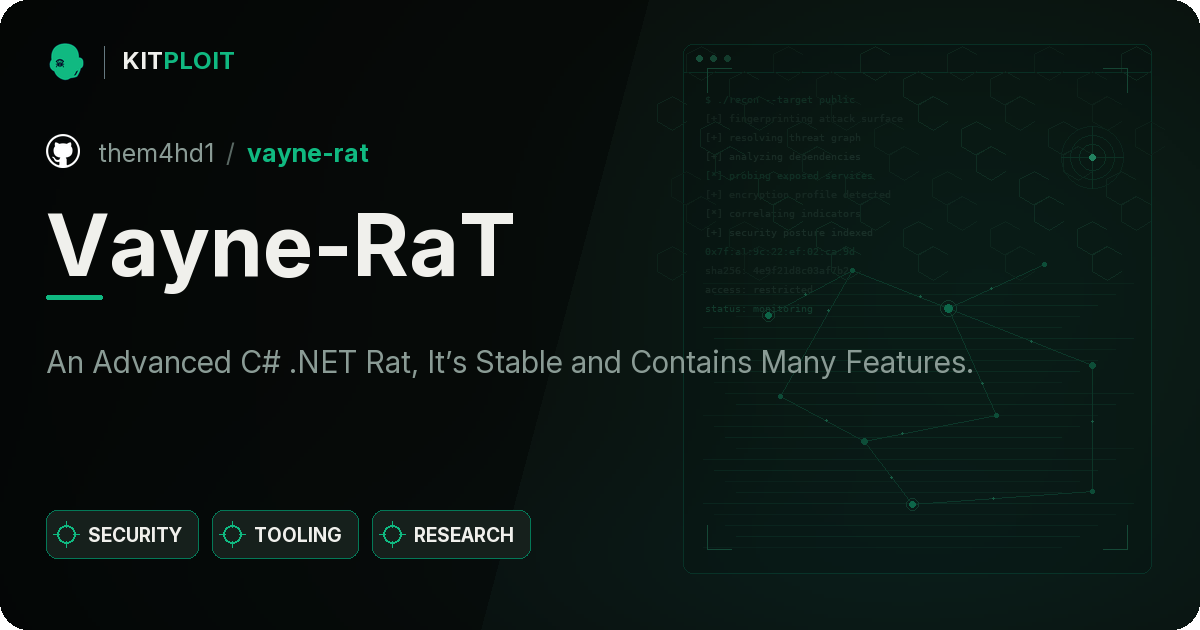
Task: Click the terminal line "status: monitoring"
Action: coord(758,309)
